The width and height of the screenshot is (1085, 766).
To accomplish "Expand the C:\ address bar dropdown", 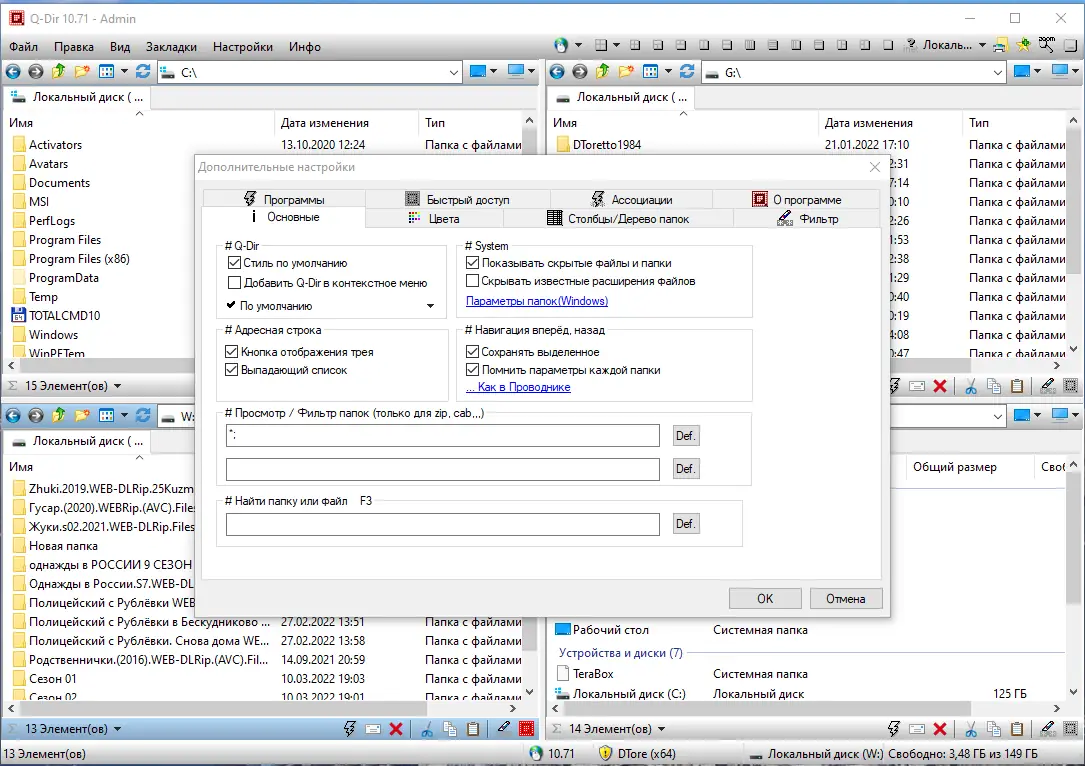I will (x=453, y=72).
